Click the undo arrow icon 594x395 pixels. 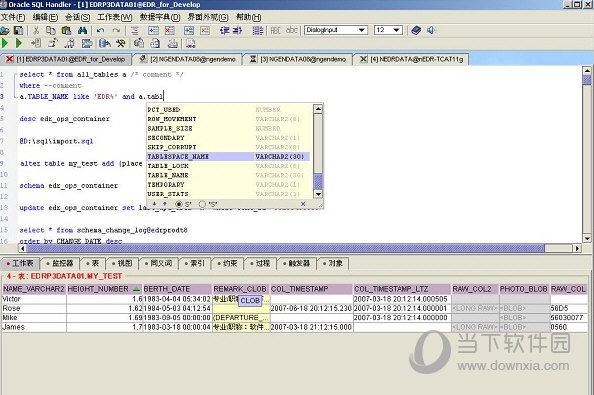tap(100, 30)
